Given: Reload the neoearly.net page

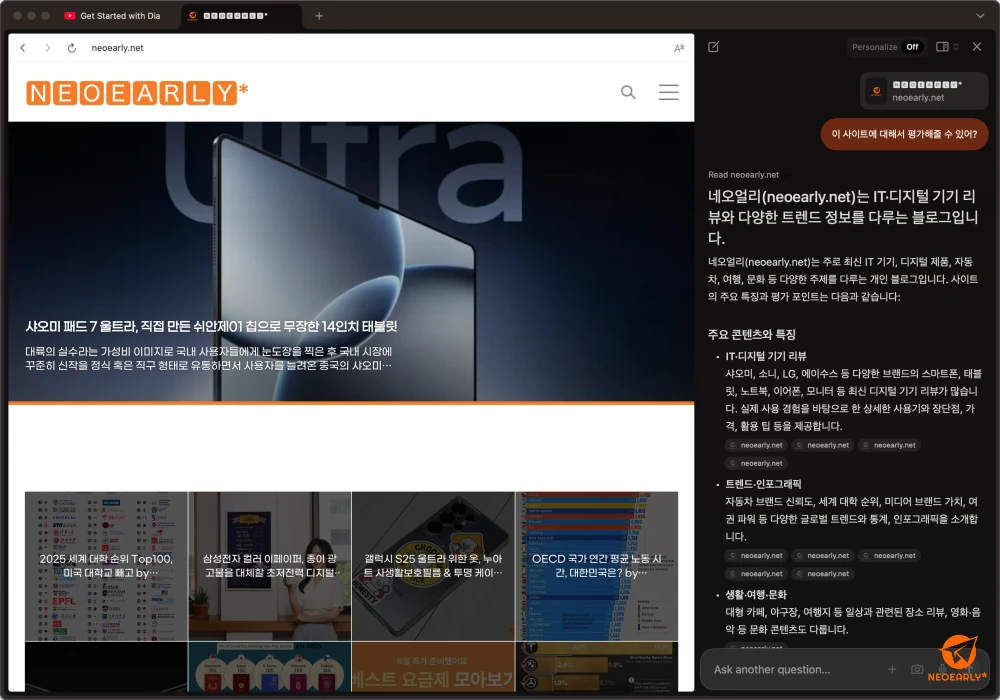Looking at the screenshot, I should (x=71, y=48).
